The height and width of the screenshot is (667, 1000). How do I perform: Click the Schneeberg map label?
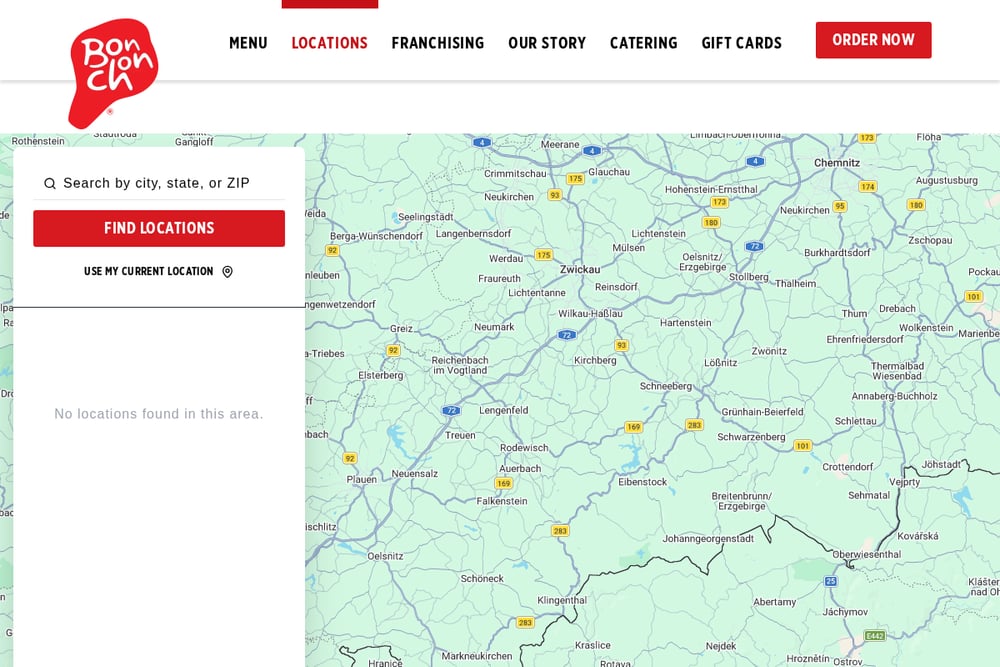(x=666, y=386)
